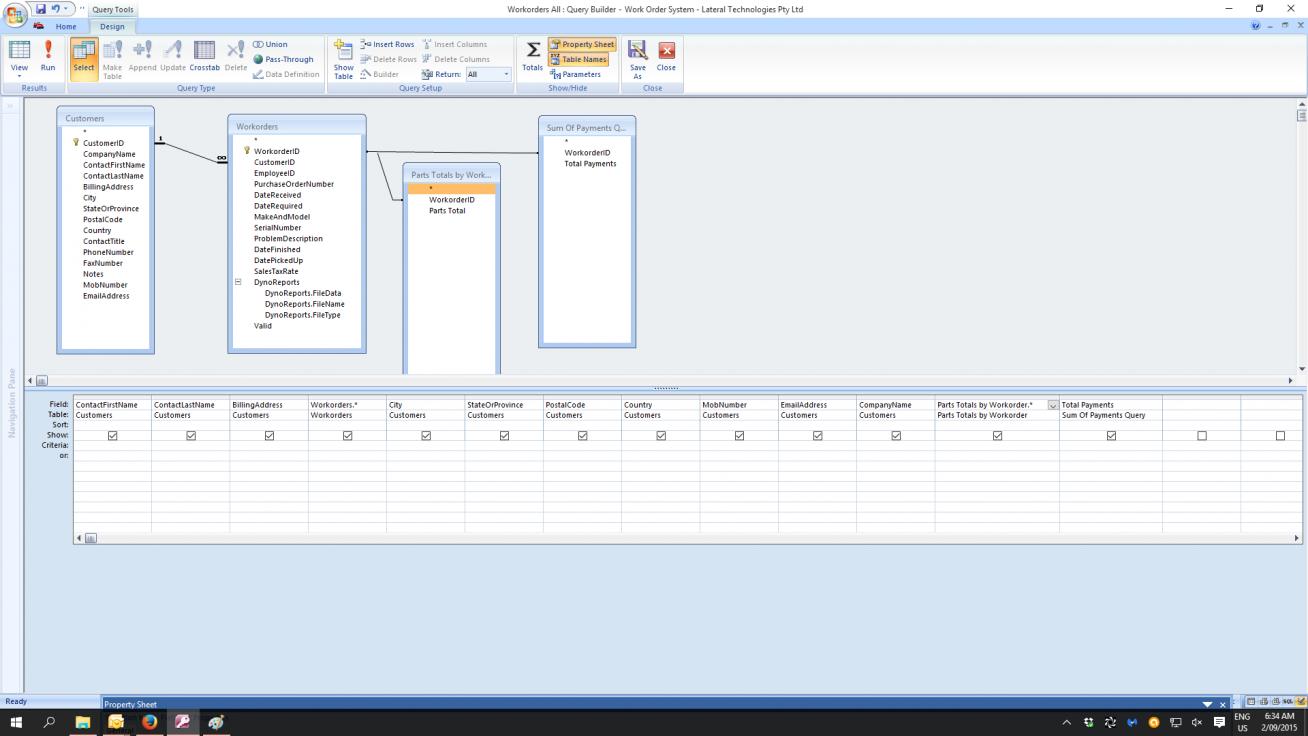Click the Query Tools contextual tab
This screenshot has width=1308, height=736.
tap(114, 10)
